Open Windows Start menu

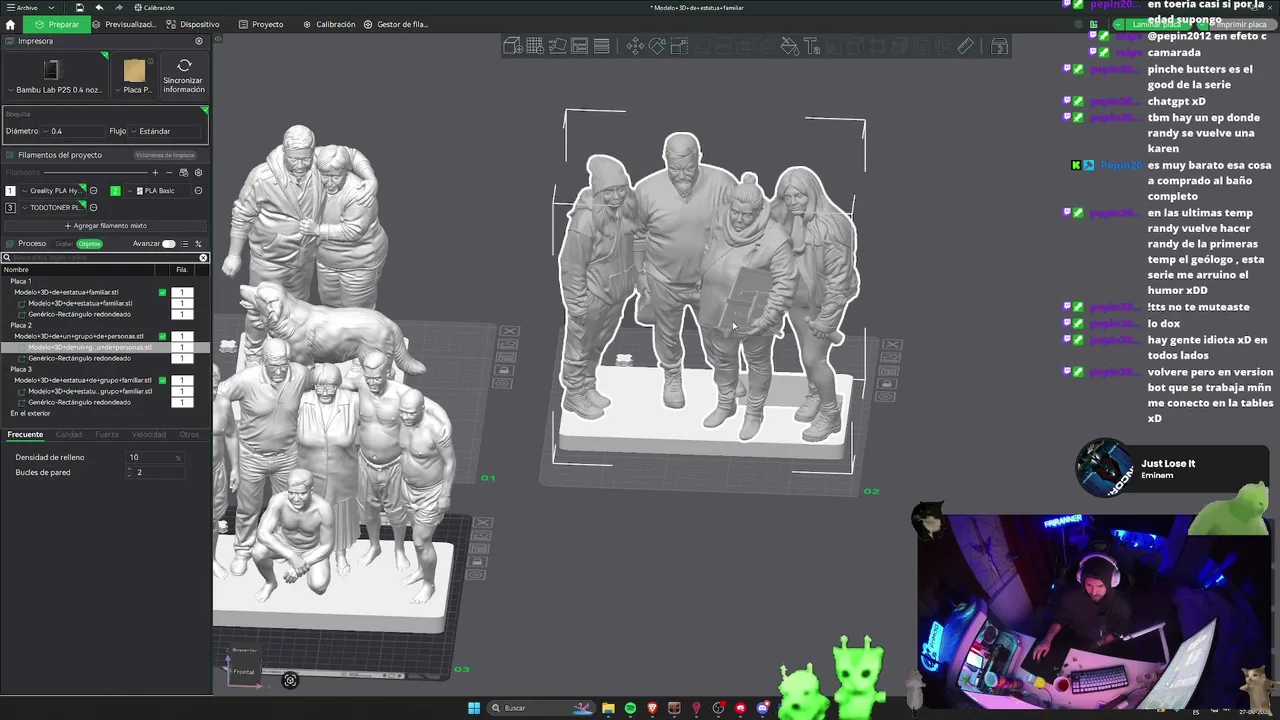(474, 708)
